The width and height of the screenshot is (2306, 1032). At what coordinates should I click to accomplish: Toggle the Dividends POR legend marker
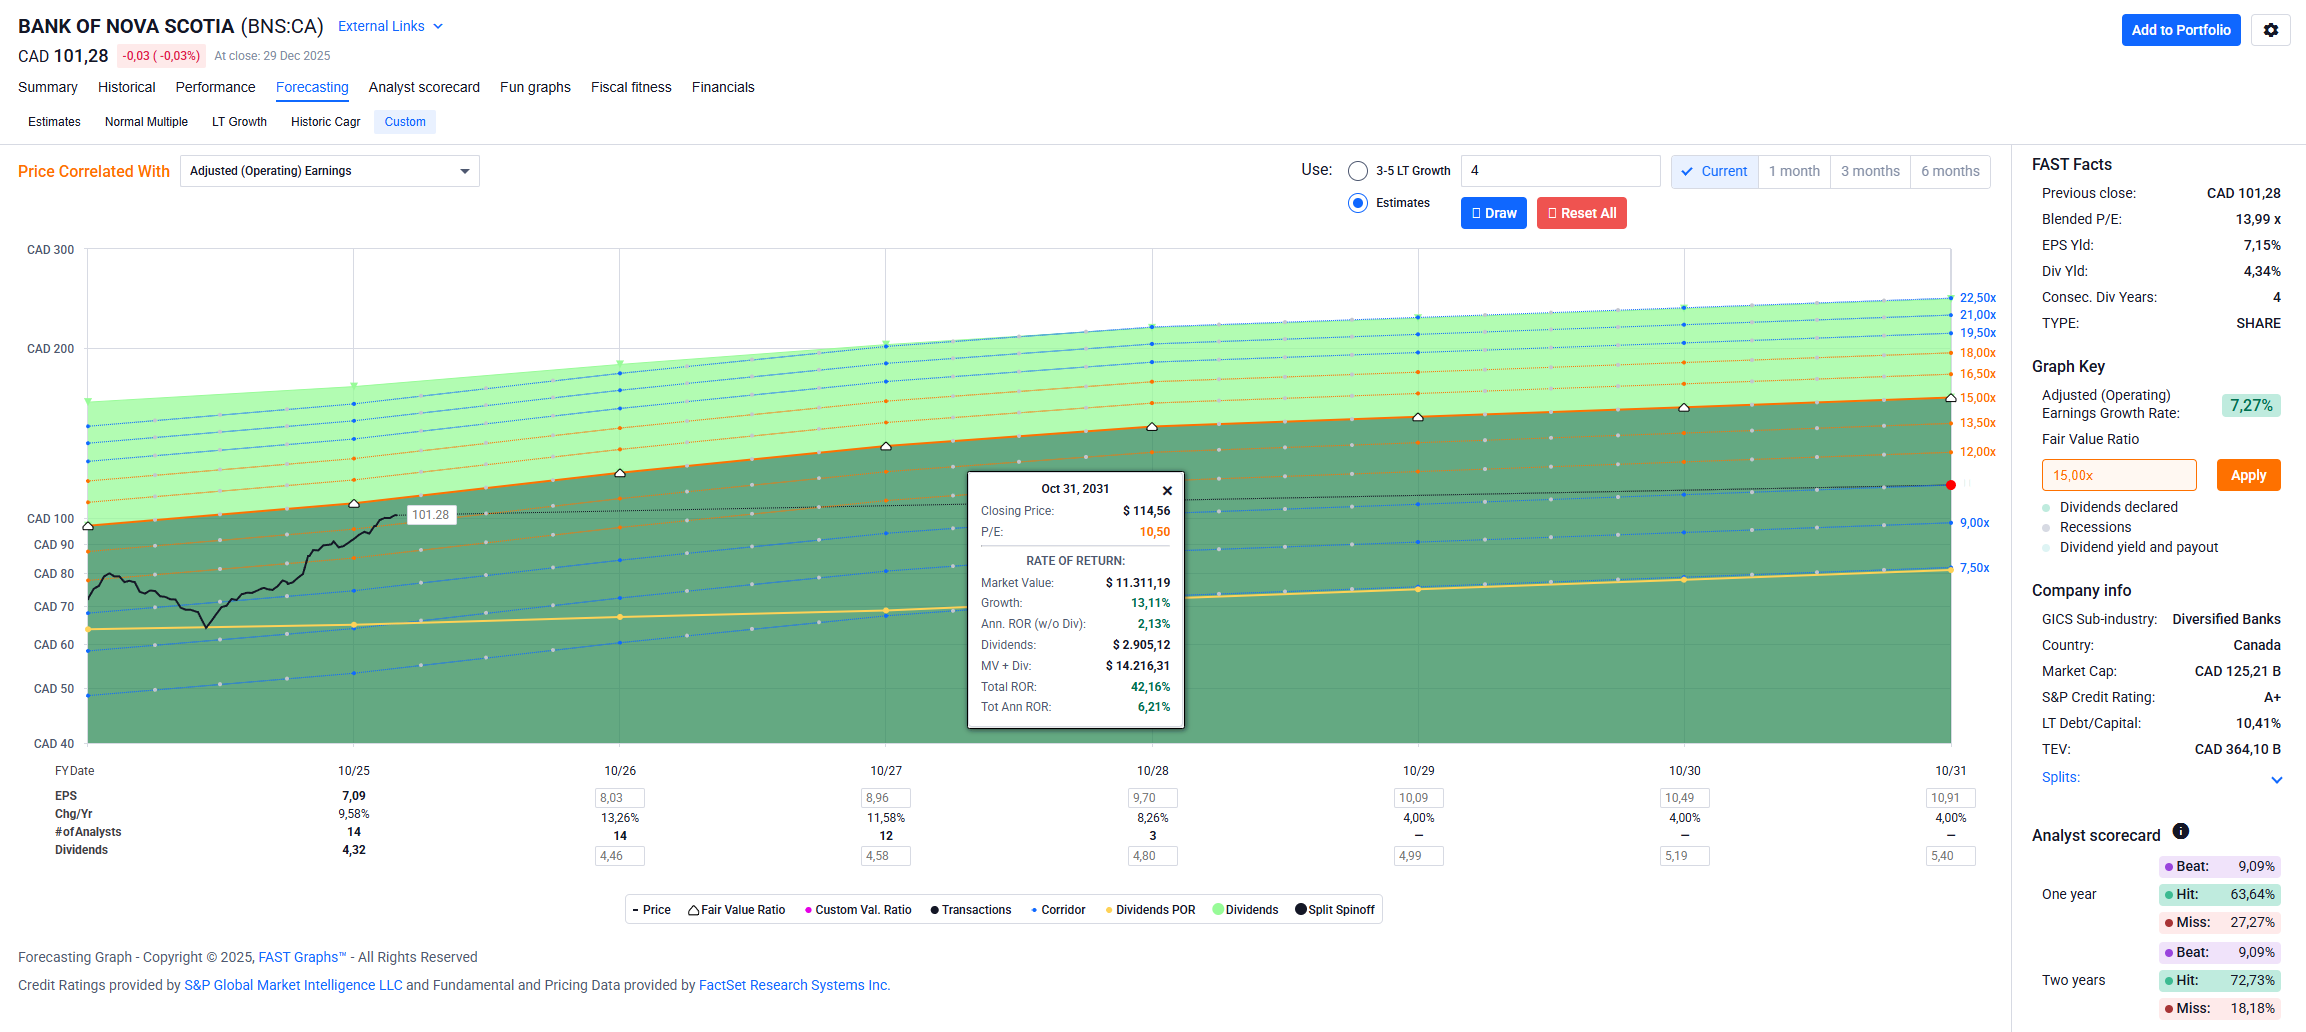click(1109, 910)
